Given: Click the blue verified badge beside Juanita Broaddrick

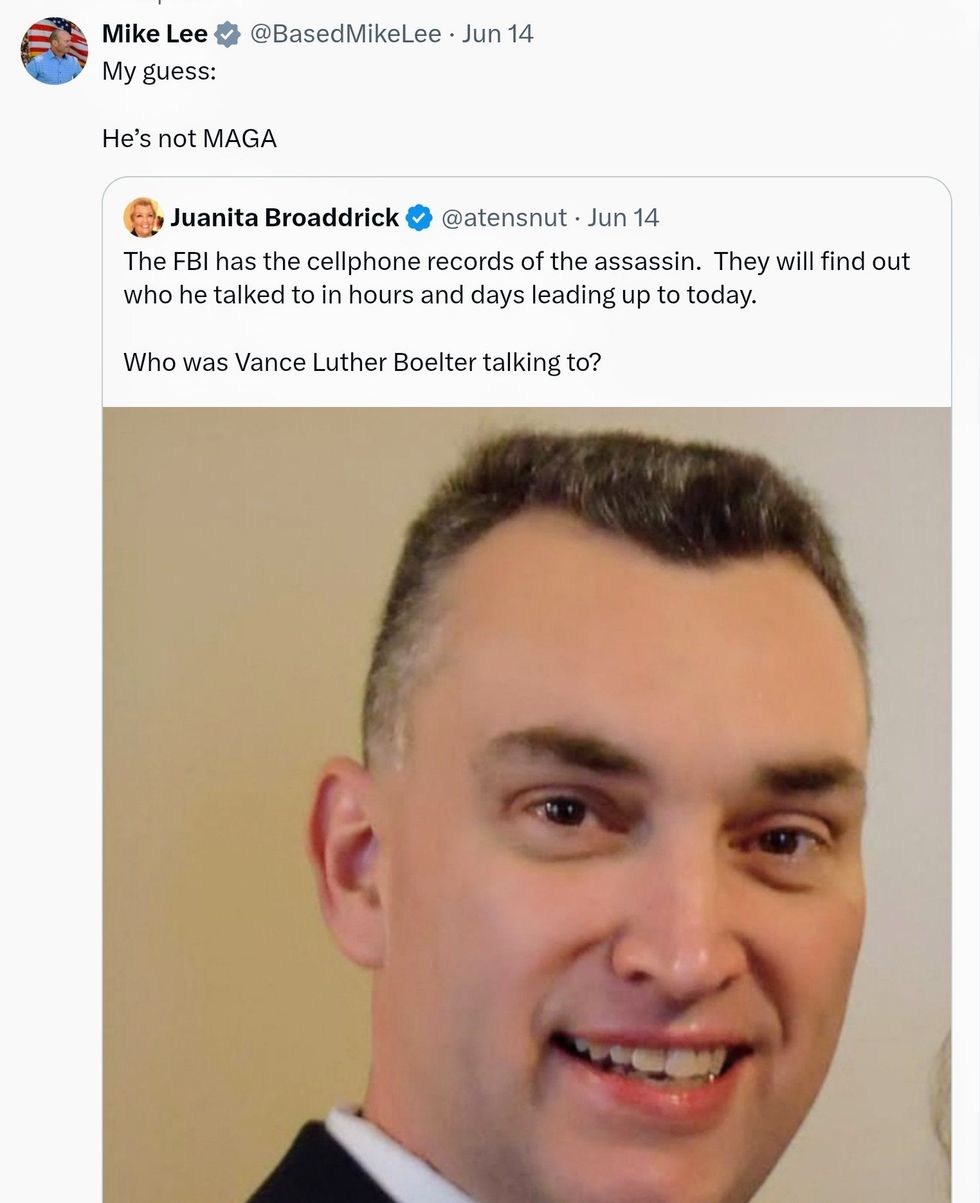Looking at the screenshot, I should click(419, 217).
